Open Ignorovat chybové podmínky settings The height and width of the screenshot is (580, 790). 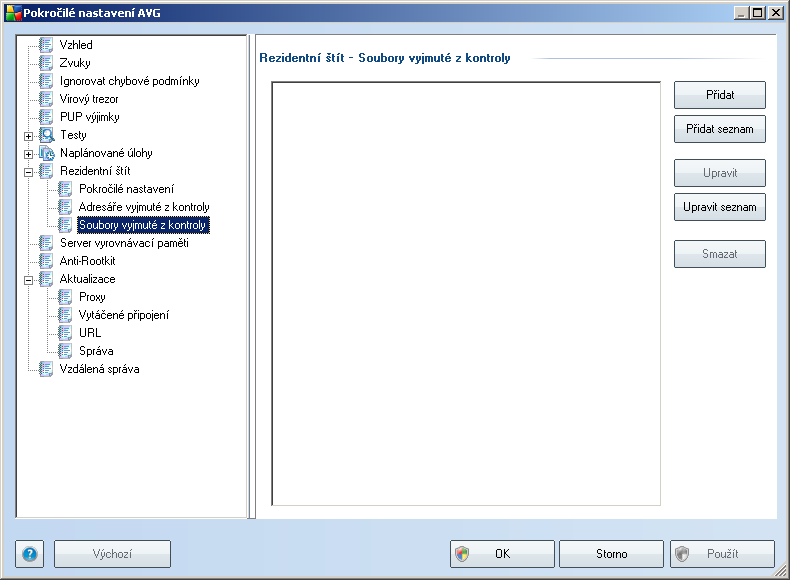pyautogui.click(x=129, y=81)
